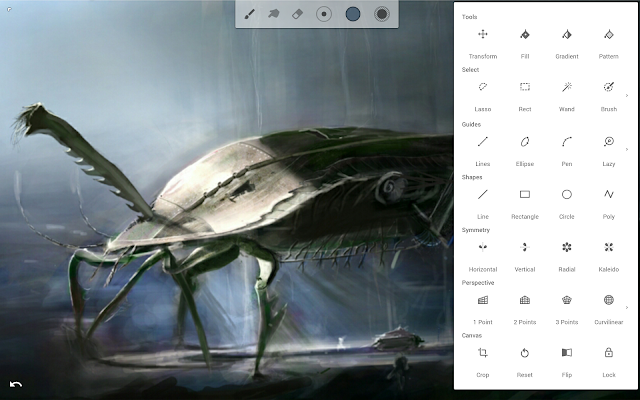Screen dimensions: 640x400
Task: Flip the canvas
Action: 567,353
